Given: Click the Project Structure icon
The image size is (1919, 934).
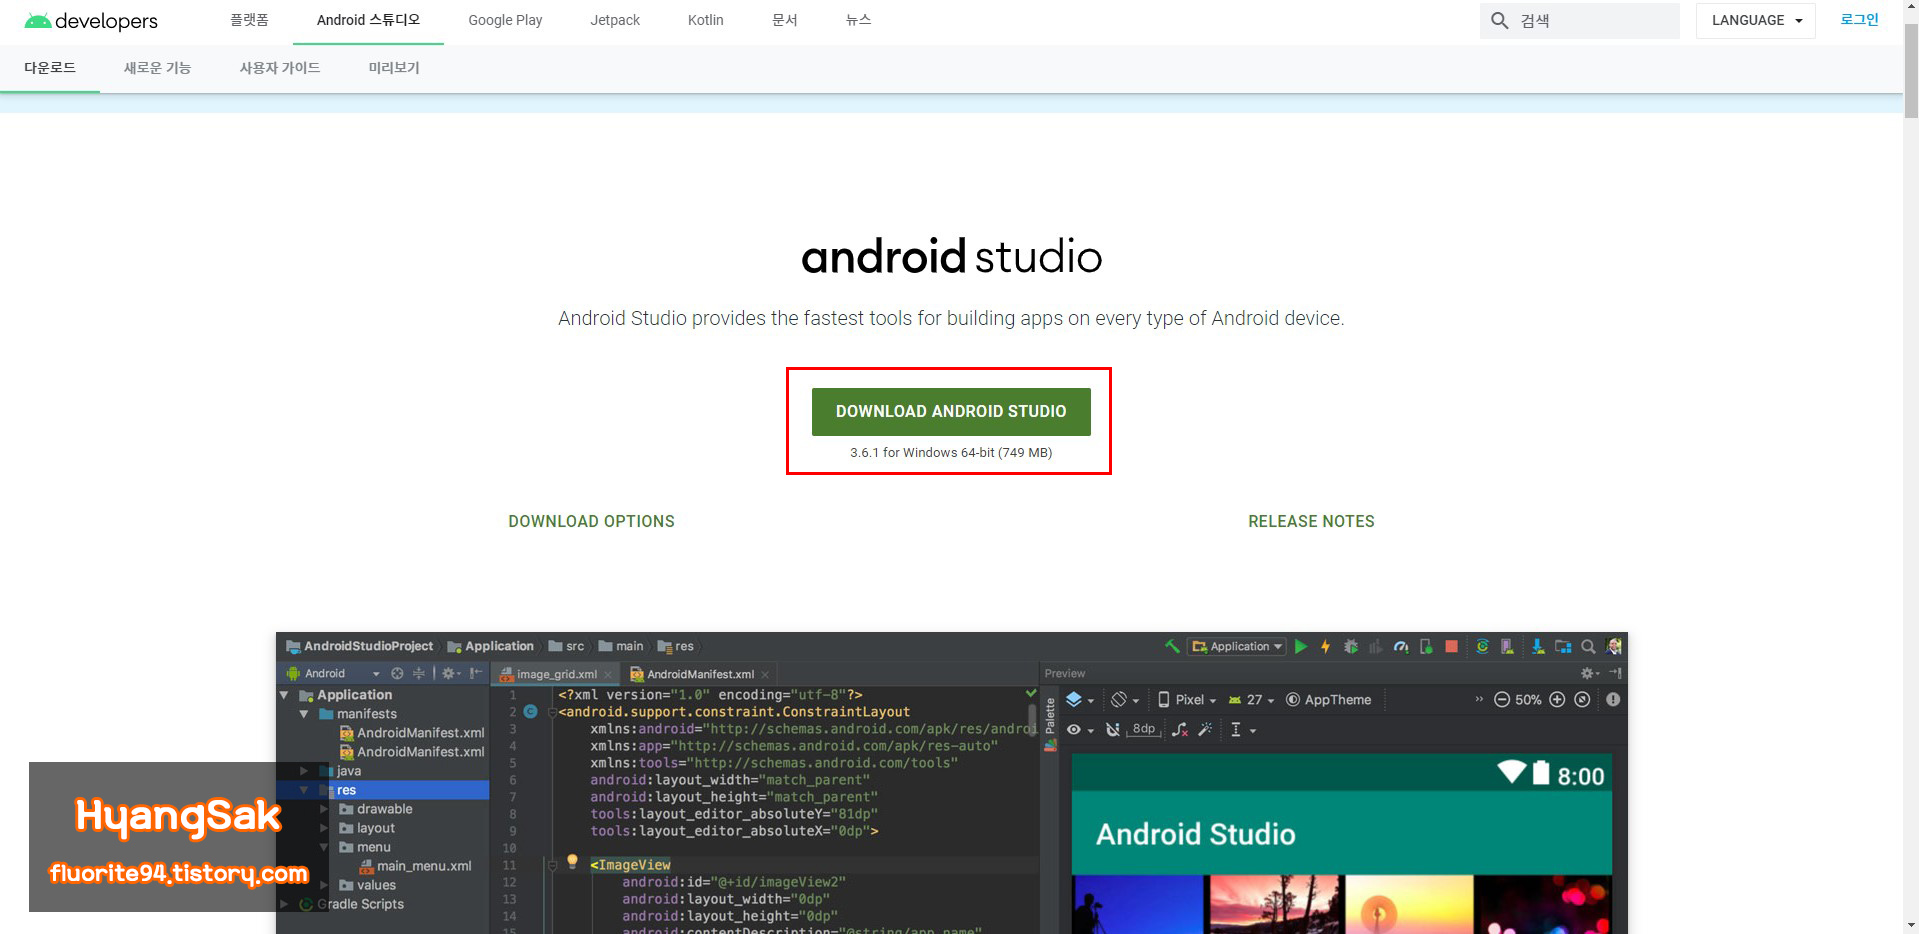Looking at the screenshot, I should [1563, 647].
